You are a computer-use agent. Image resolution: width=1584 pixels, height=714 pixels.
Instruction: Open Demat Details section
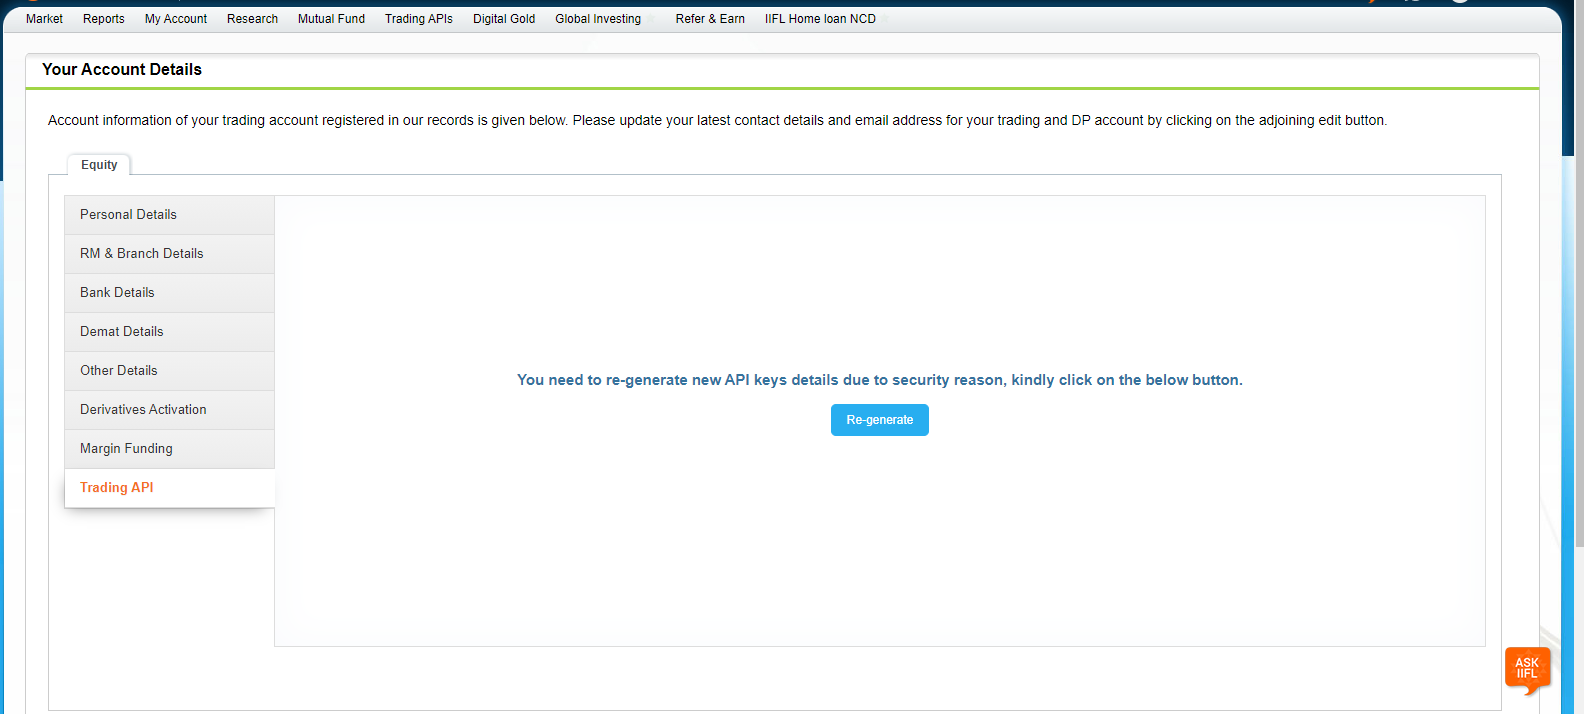(169, 332)
